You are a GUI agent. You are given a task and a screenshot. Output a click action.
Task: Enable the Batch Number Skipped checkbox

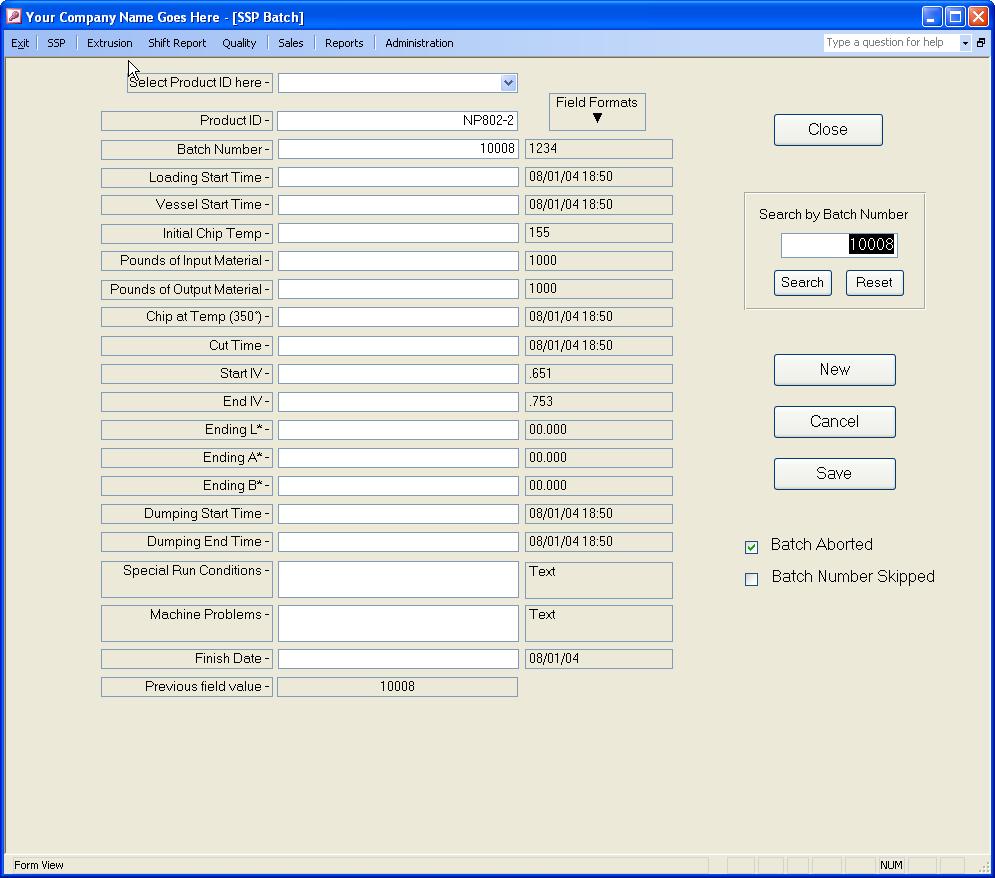click(752, 579)
